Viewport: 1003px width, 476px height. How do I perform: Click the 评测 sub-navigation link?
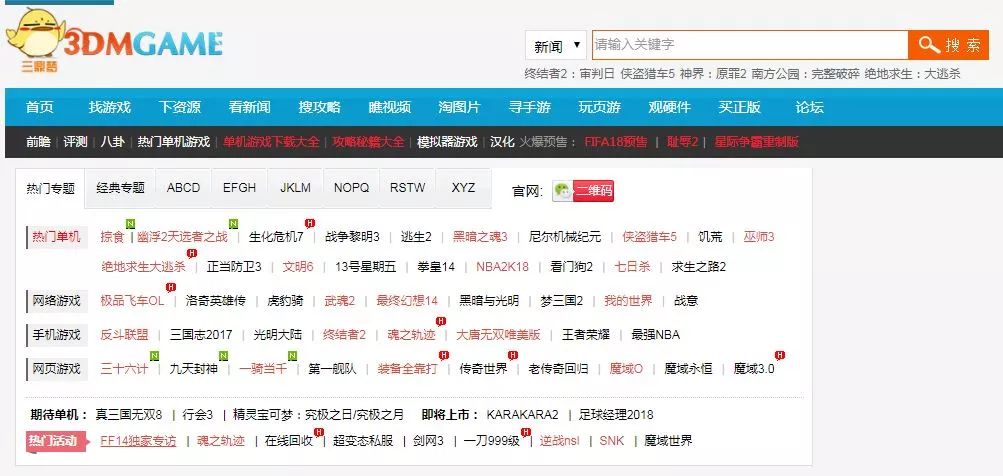(75, 142)
